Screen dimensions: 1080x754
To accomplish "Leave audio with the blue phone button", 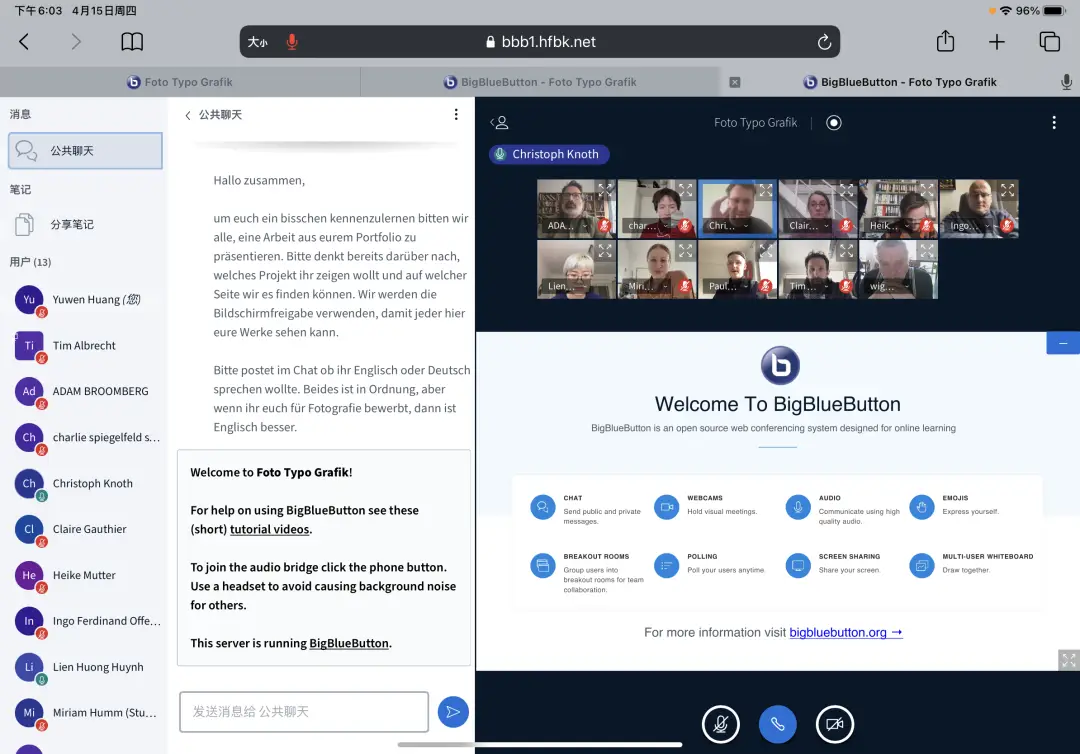I will pos(778,724).
